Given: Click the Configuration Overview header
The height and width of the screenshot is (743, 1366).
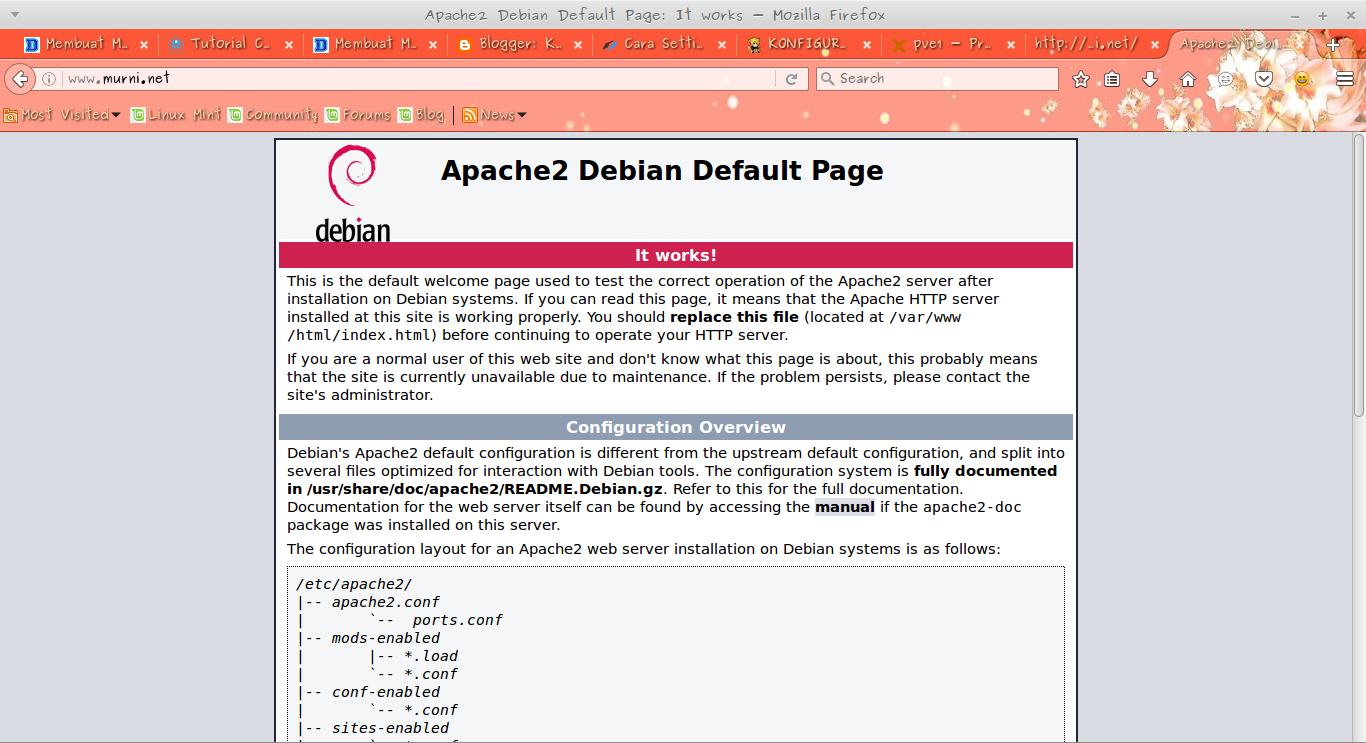Looking at the screenshot, I should (676, 427).
